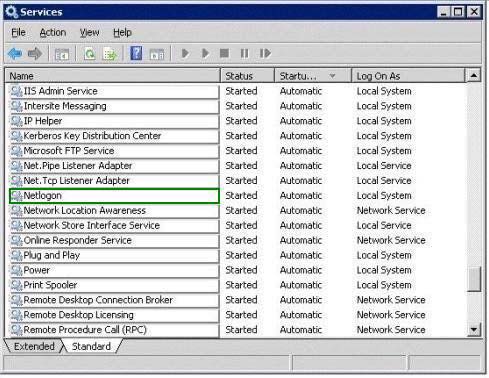The image size is (489, 378).
Task: Click Automatic startup type for Print Spooler
Action: pyautogui.click(x=301, y=285)
